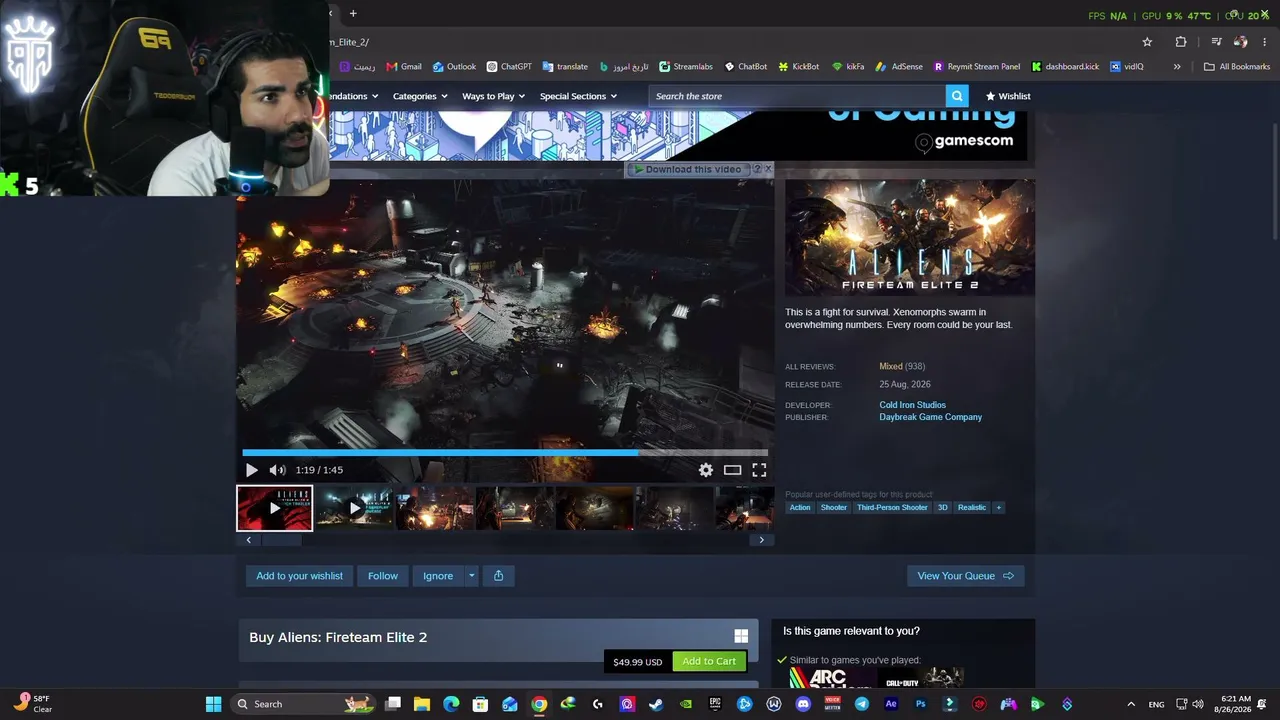Add a tag with plus button
Screen dimensions: 1280x720
[x=998, y=507]
